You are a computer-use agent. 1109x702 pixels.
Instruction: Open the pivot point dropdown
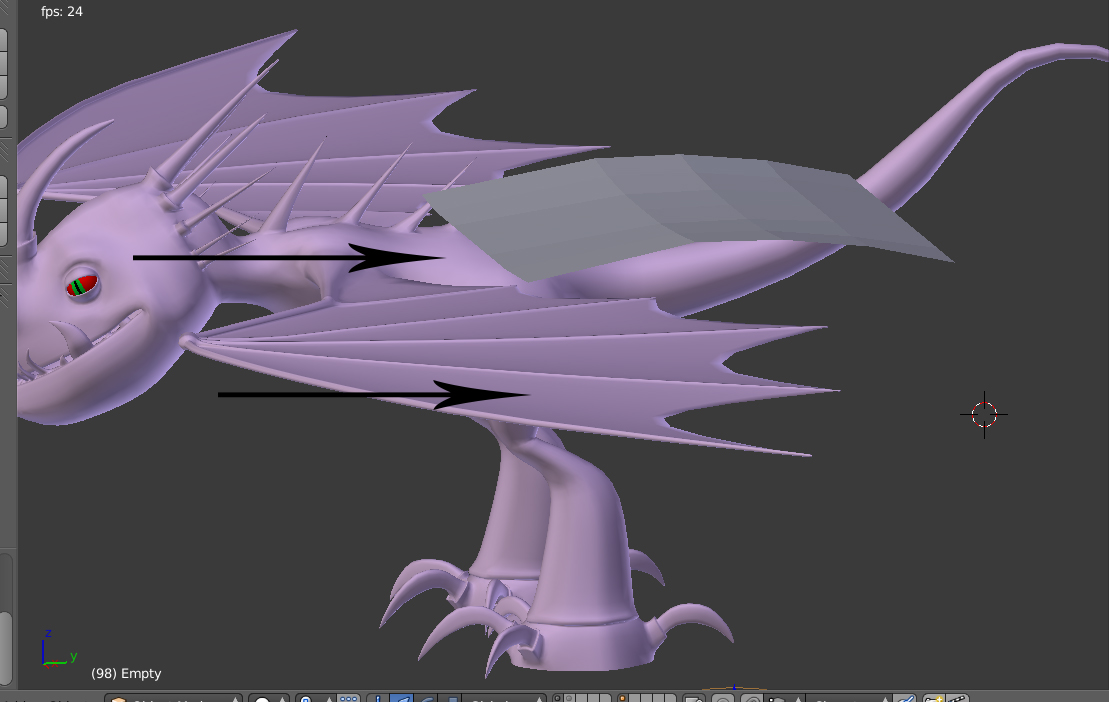315,698
